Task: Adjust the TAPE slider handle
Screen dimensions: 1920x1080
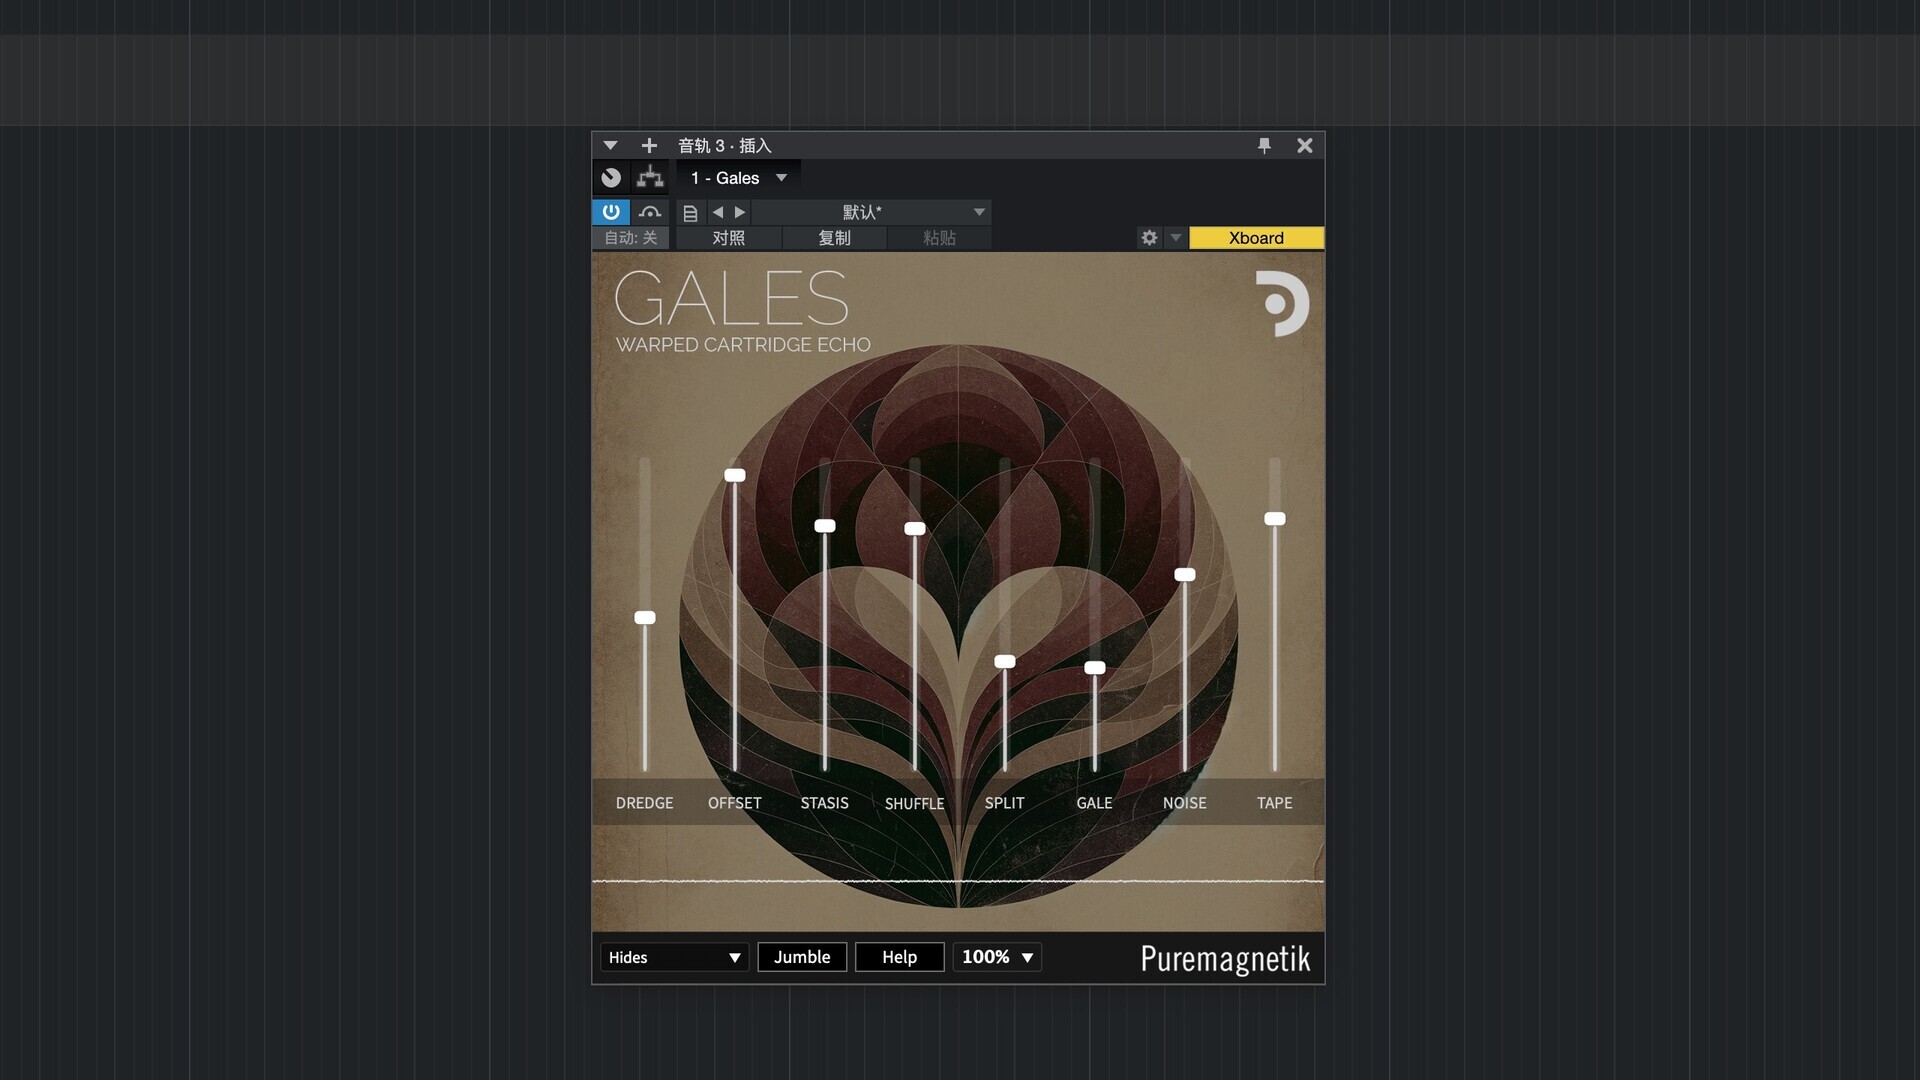Action: click(x=1275, y=519)
